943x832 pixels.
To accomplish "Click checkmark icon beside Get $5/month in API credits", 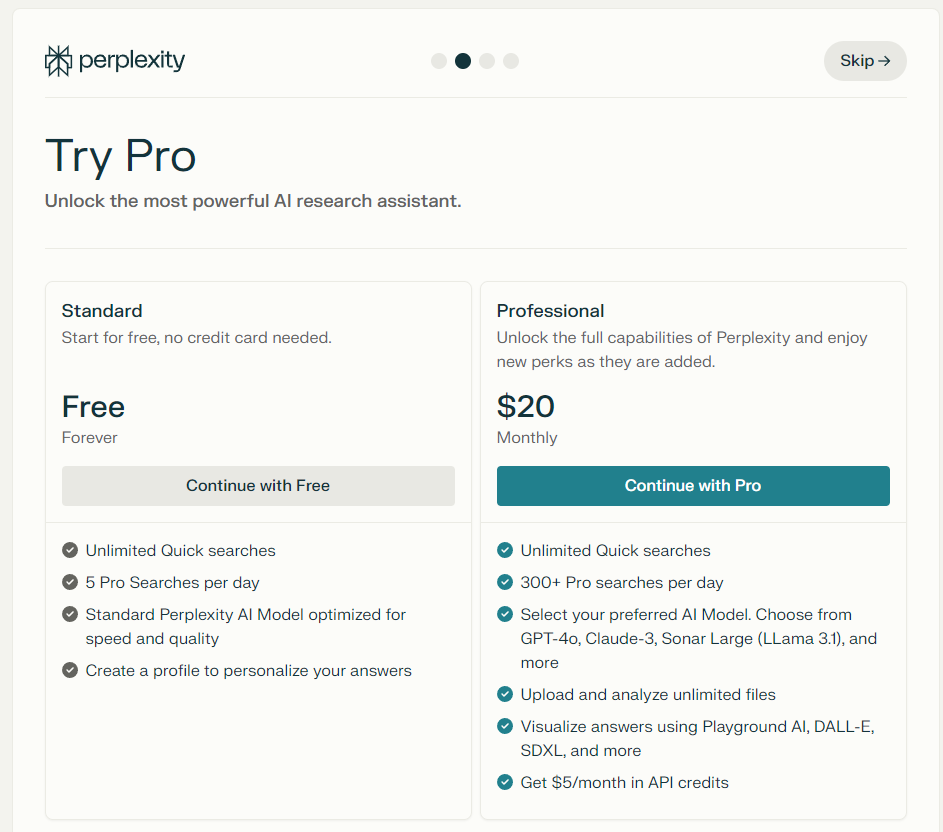I will click(x=505, y=782).
